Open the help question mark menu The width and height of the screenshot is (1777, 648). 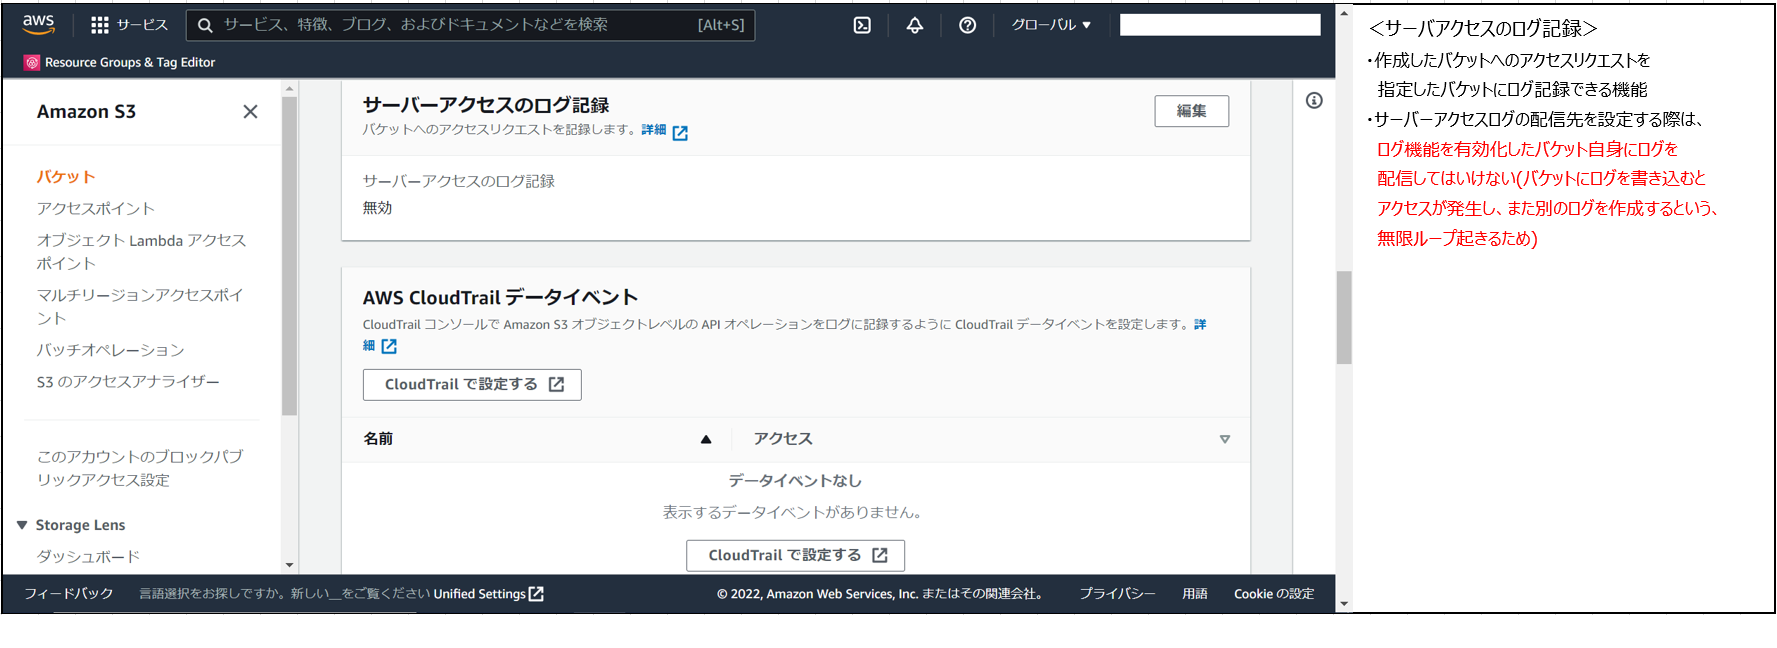pos(968,25)
